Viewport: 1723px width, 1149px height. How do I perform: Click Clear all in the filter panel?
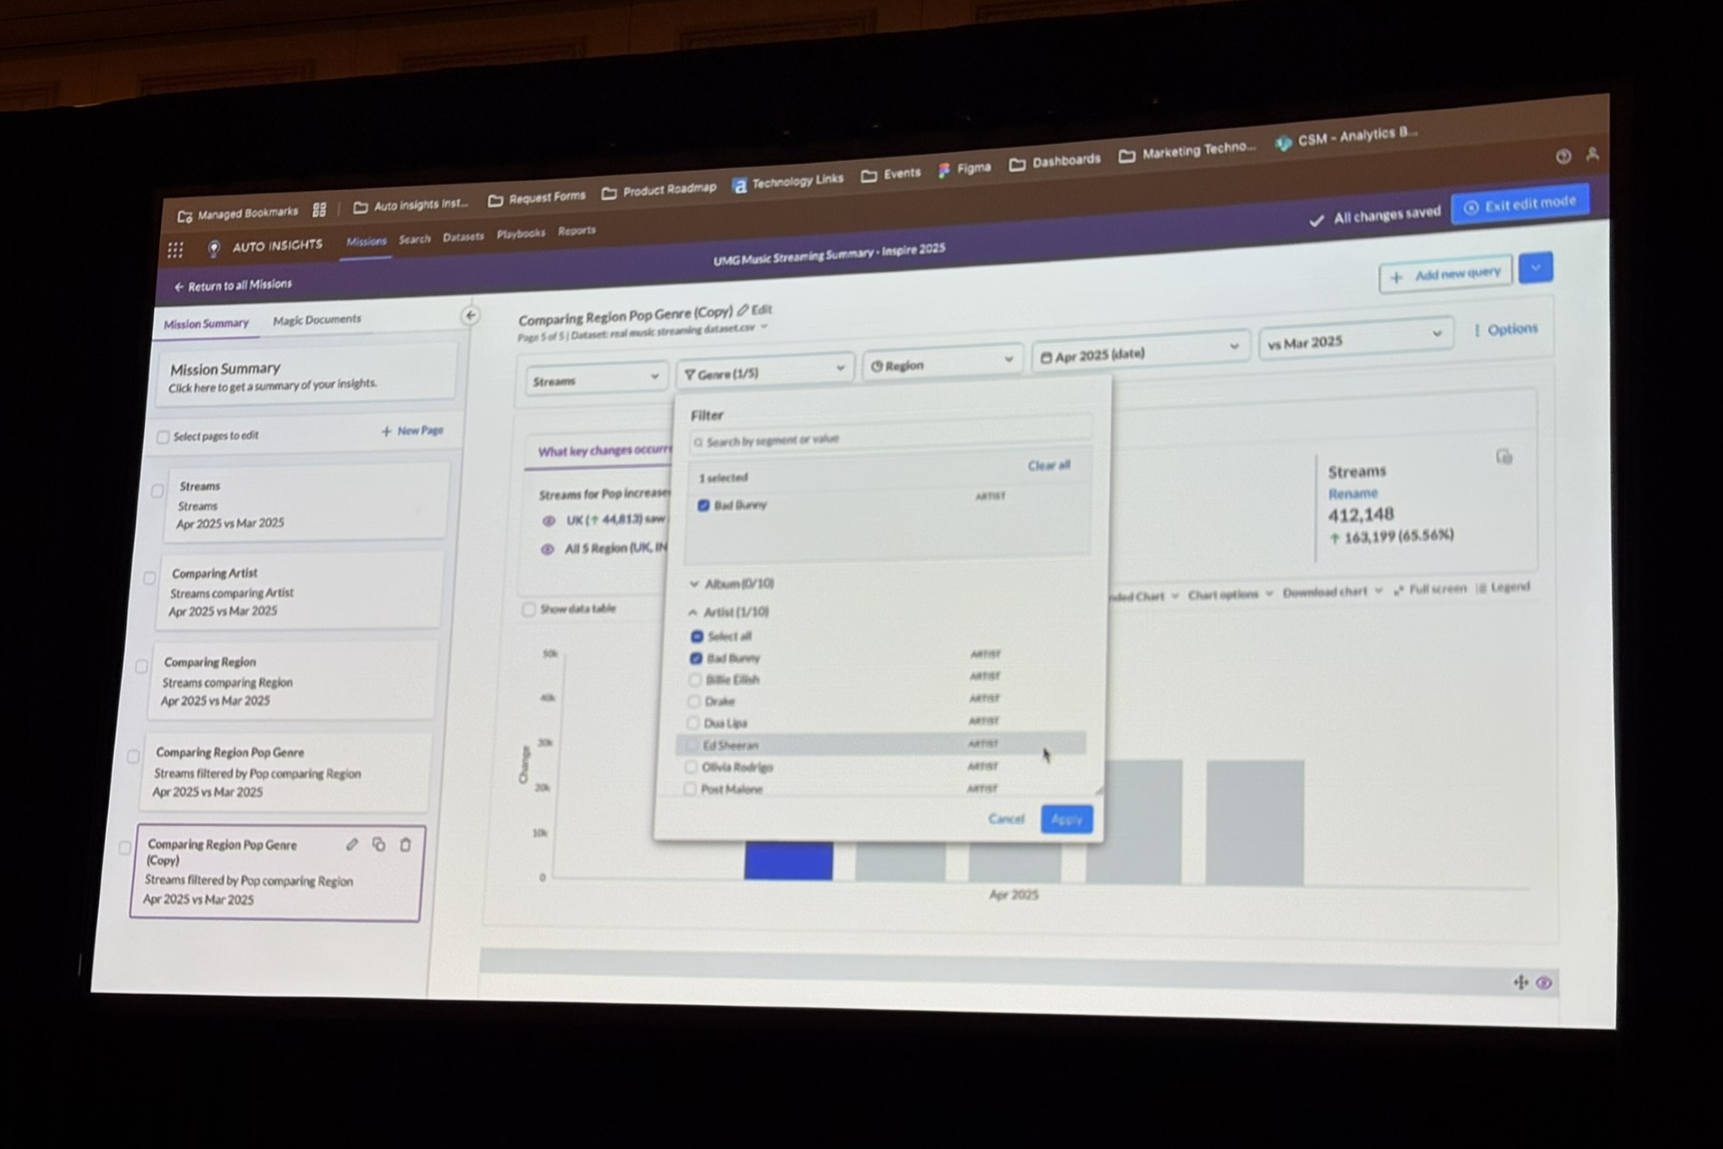click(x=1049, y=466)
